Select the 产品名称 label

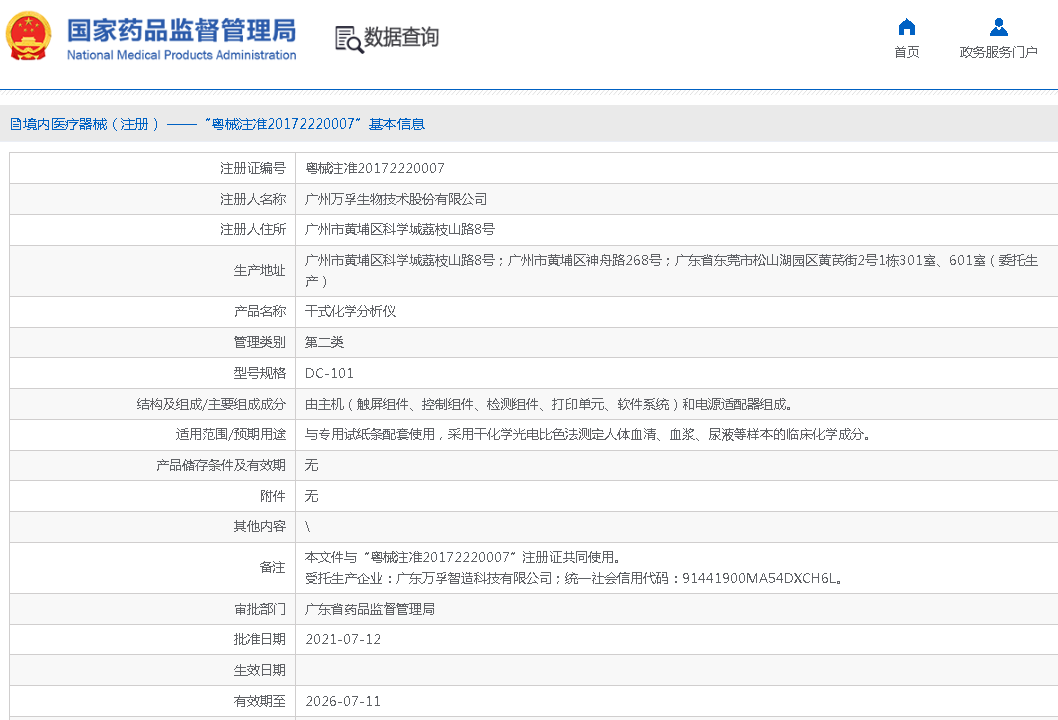click(x=260, y=311)
